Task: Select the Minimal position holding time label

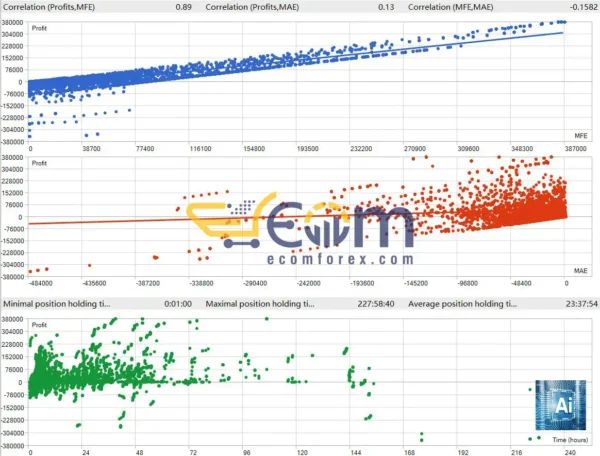Action: tap(57, 304)
